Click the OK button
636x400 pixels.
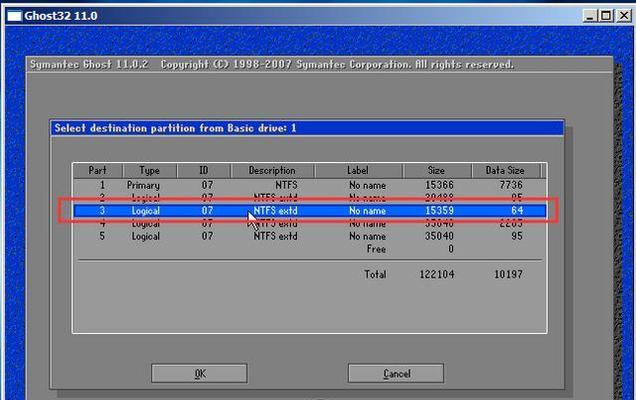pyautogui.click(x=199, y=373)
